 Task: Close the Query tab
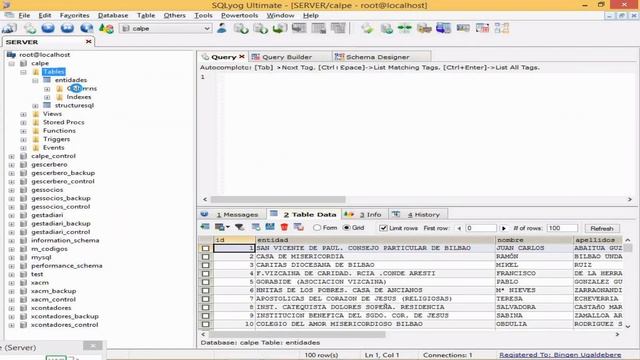point(242,57)
